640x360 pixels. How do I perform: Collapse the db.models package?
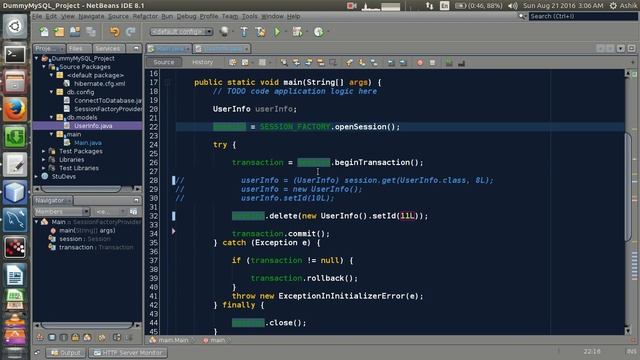tap(51, 118)
